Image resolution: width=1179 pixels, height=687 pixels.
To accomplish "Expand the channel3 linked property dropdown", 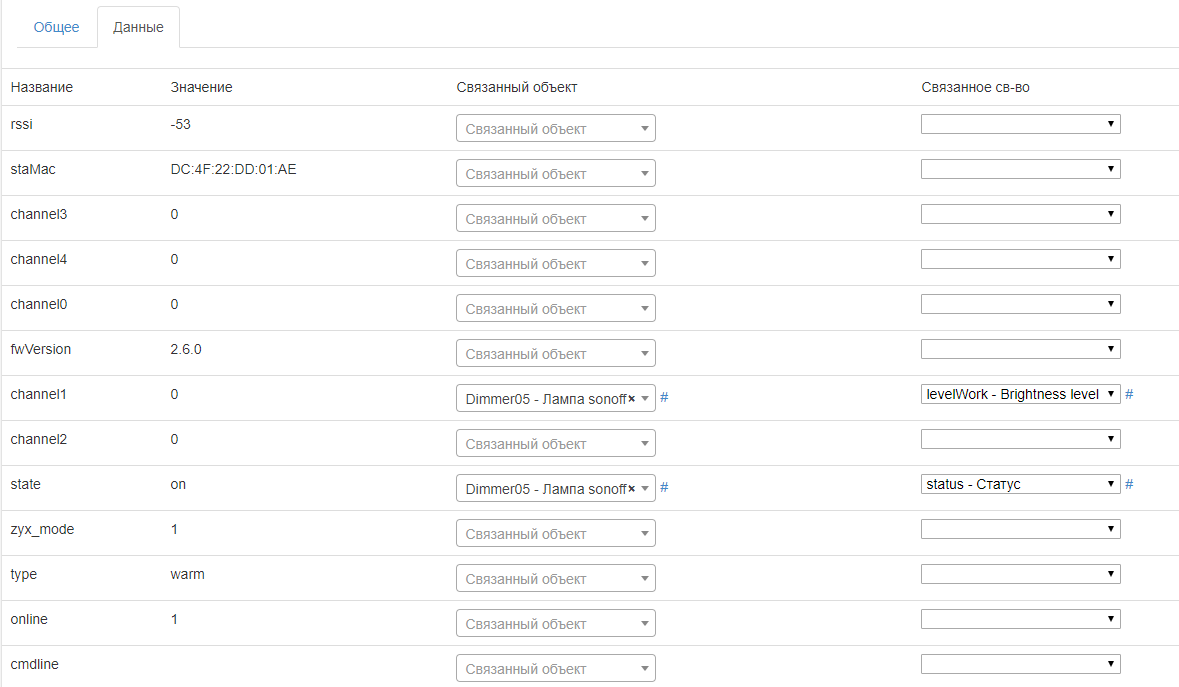I will [x=1020, y=214].
